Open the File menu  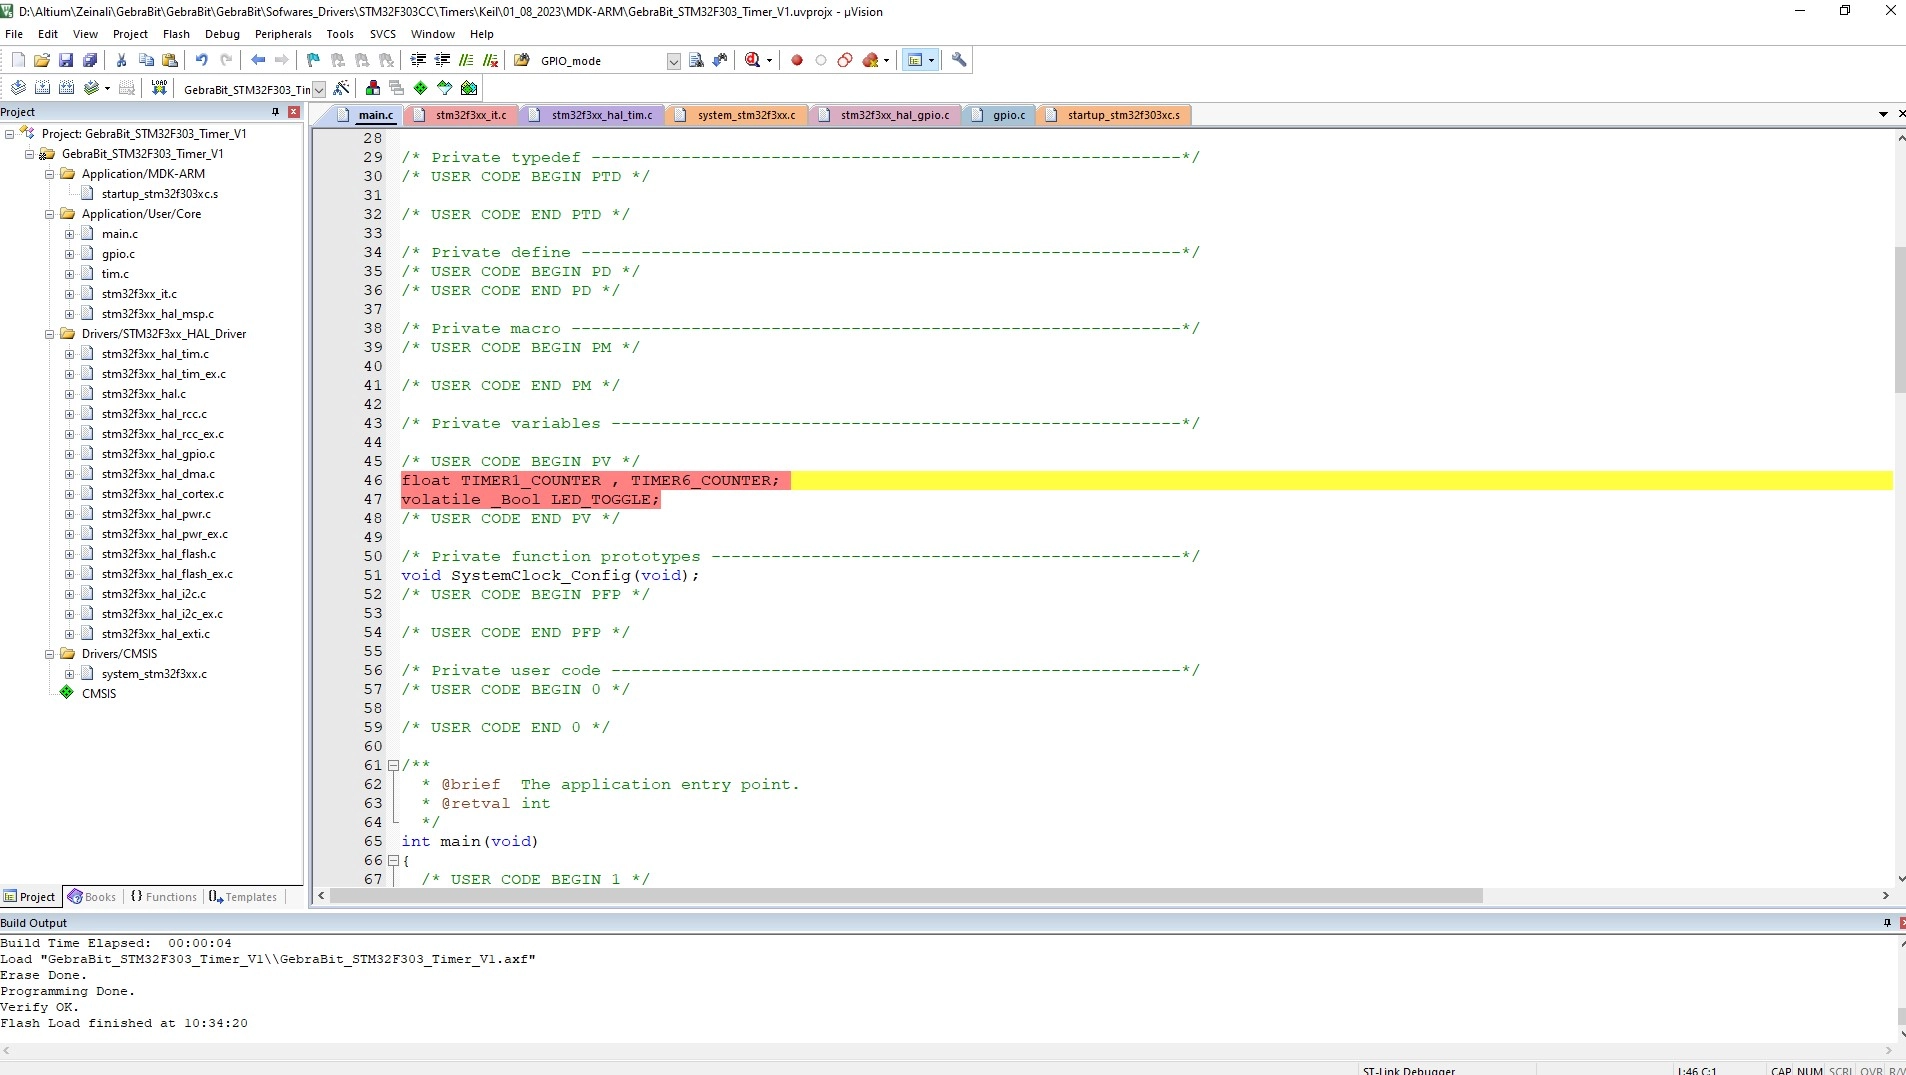(14, 34)
